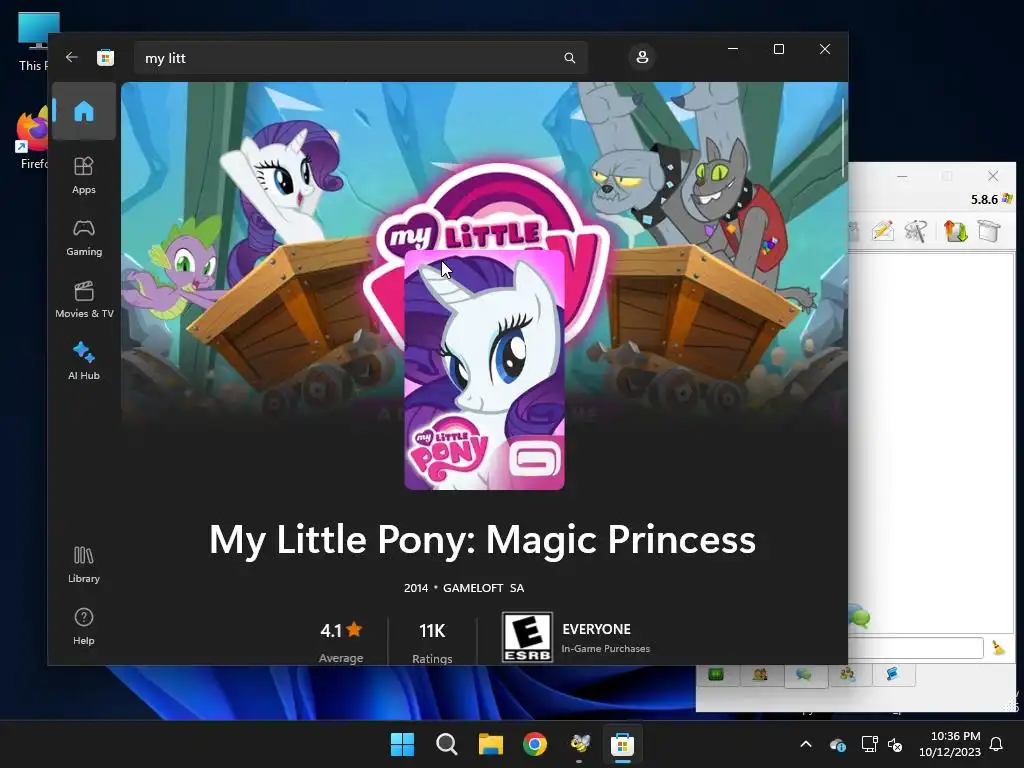Select the chat bubbles tab in background window
This screenshot has width=1024, height=768.
804,675
